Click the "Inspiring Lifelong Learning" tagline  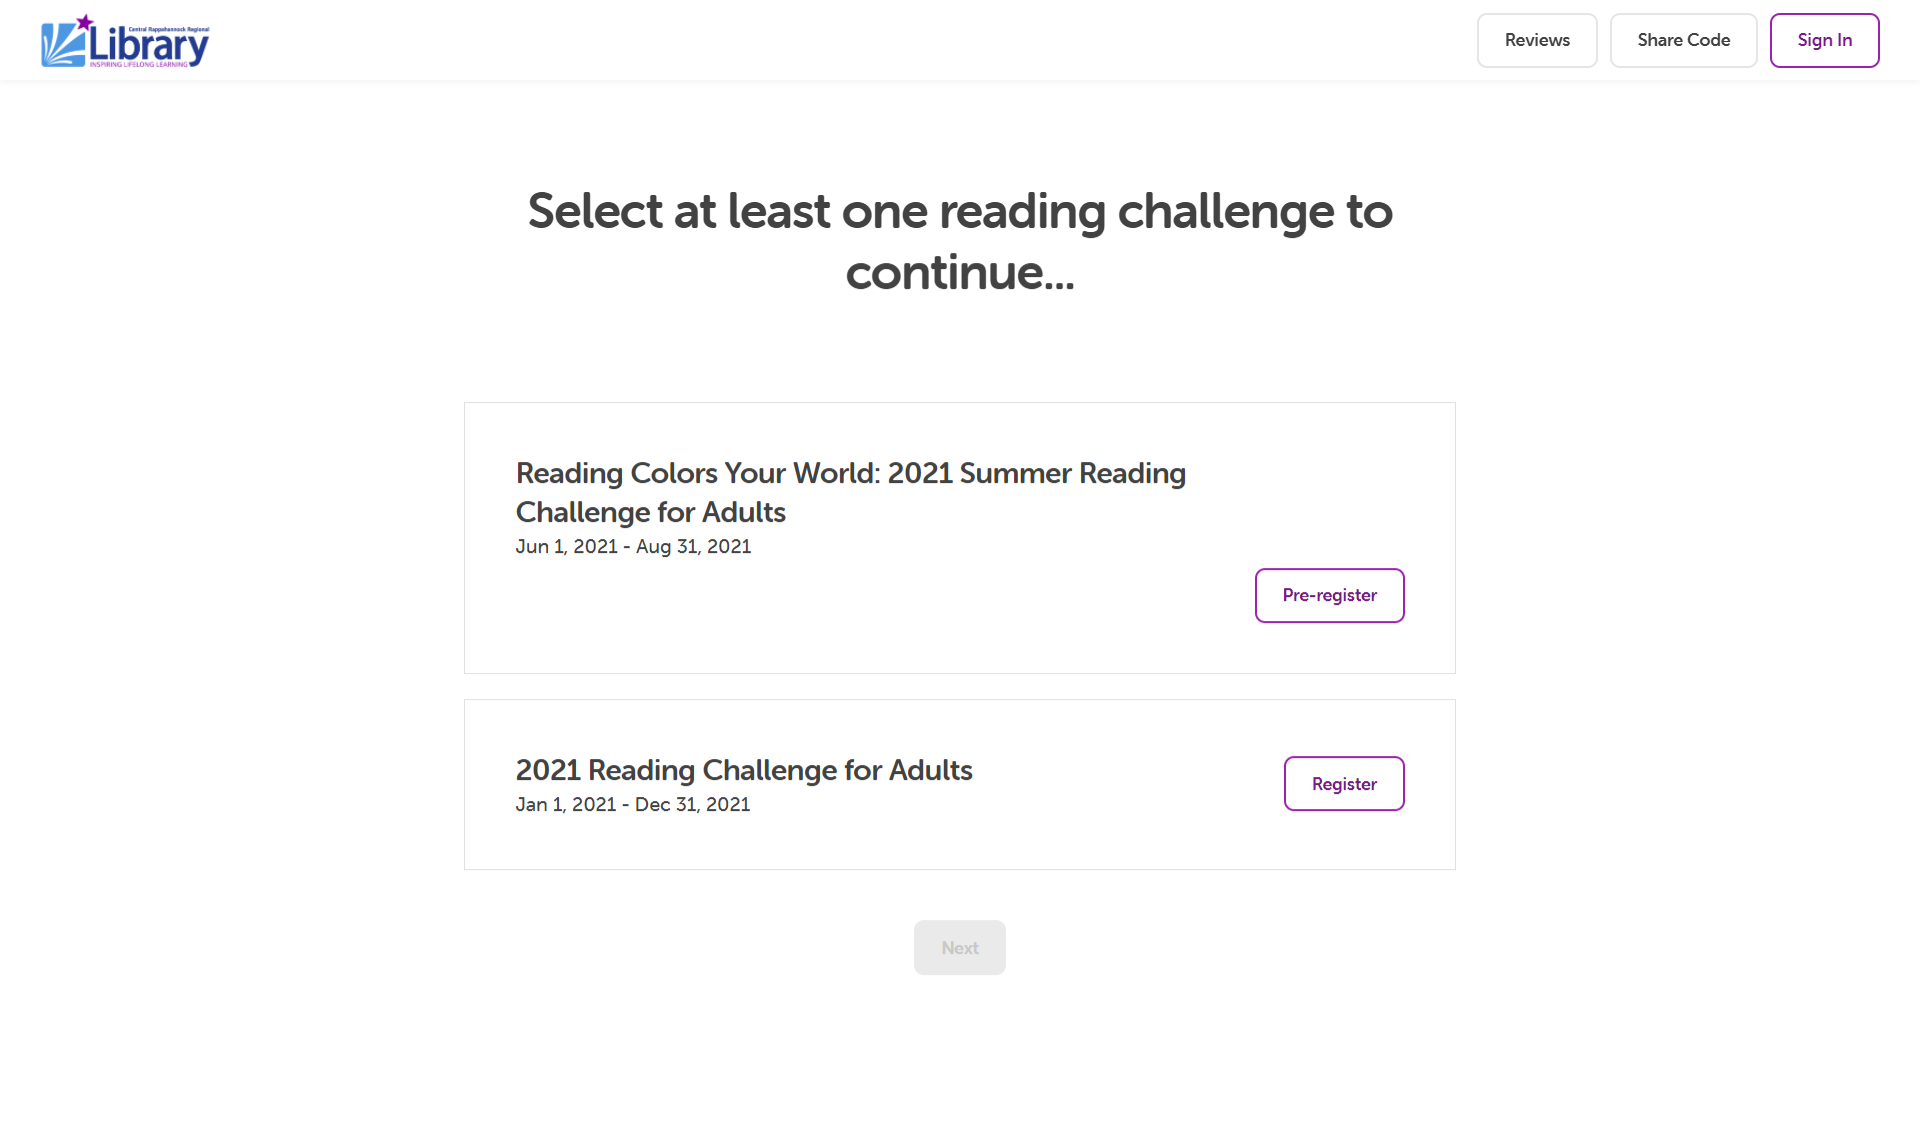pyautogui.click(x=138, y=65)
